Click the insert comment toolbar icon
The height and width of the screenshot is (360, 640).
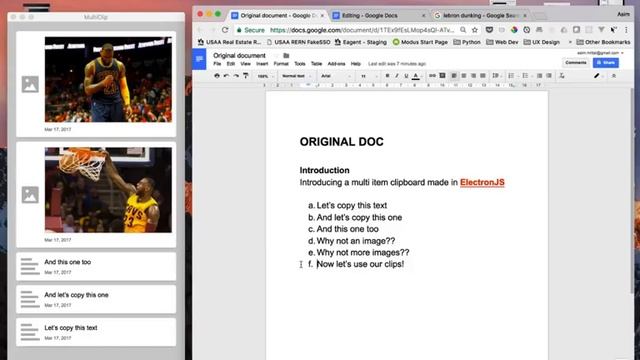point(442,76)
